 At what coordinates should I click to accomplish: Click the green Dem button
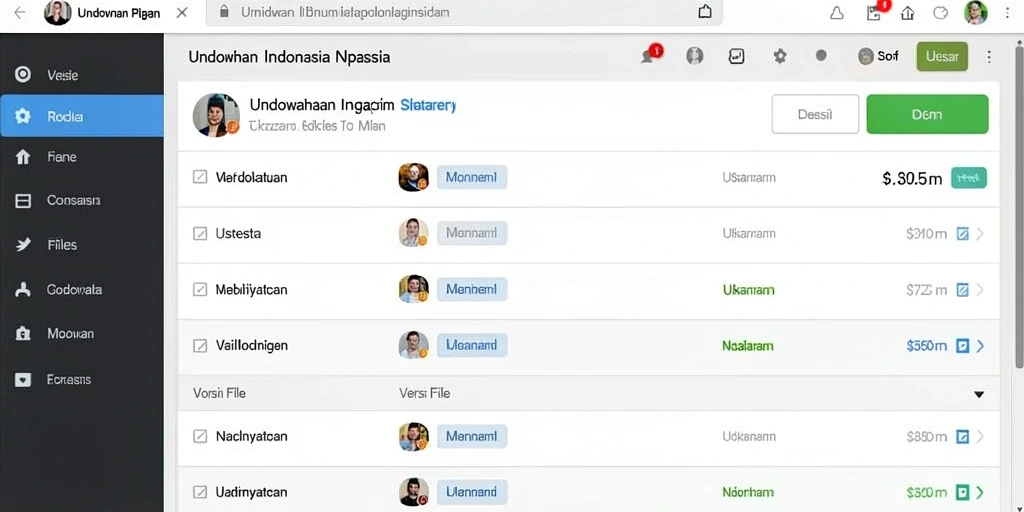pos(927,114)
